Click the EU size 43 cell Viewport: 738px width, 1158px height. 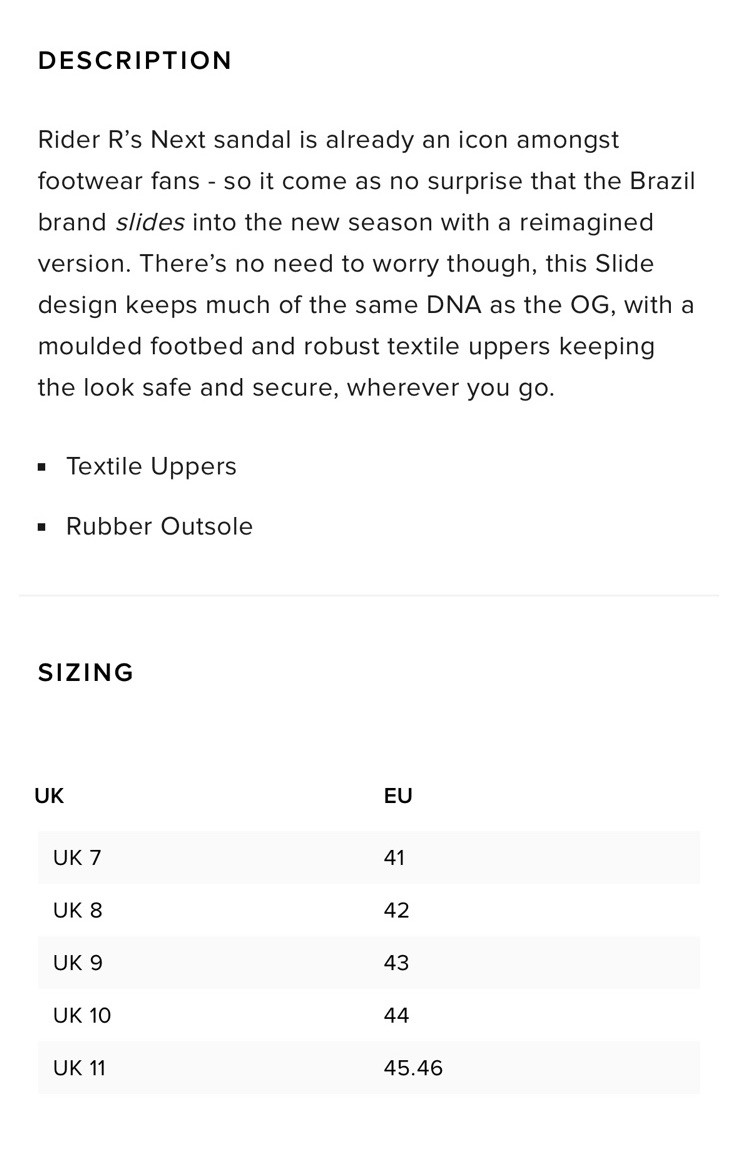[396, 962]
